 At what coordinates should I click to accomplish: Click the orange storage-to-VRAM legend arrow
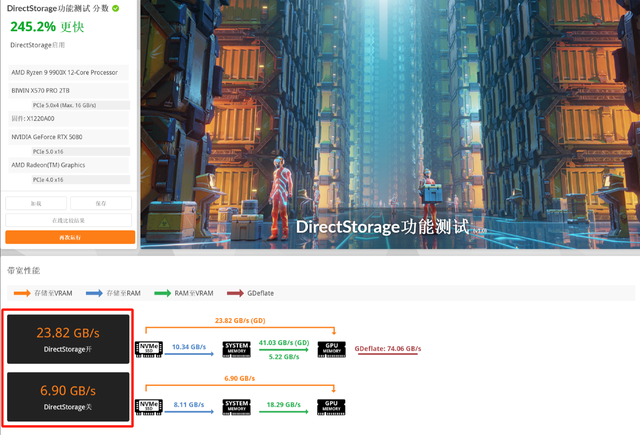click(22, 293)
